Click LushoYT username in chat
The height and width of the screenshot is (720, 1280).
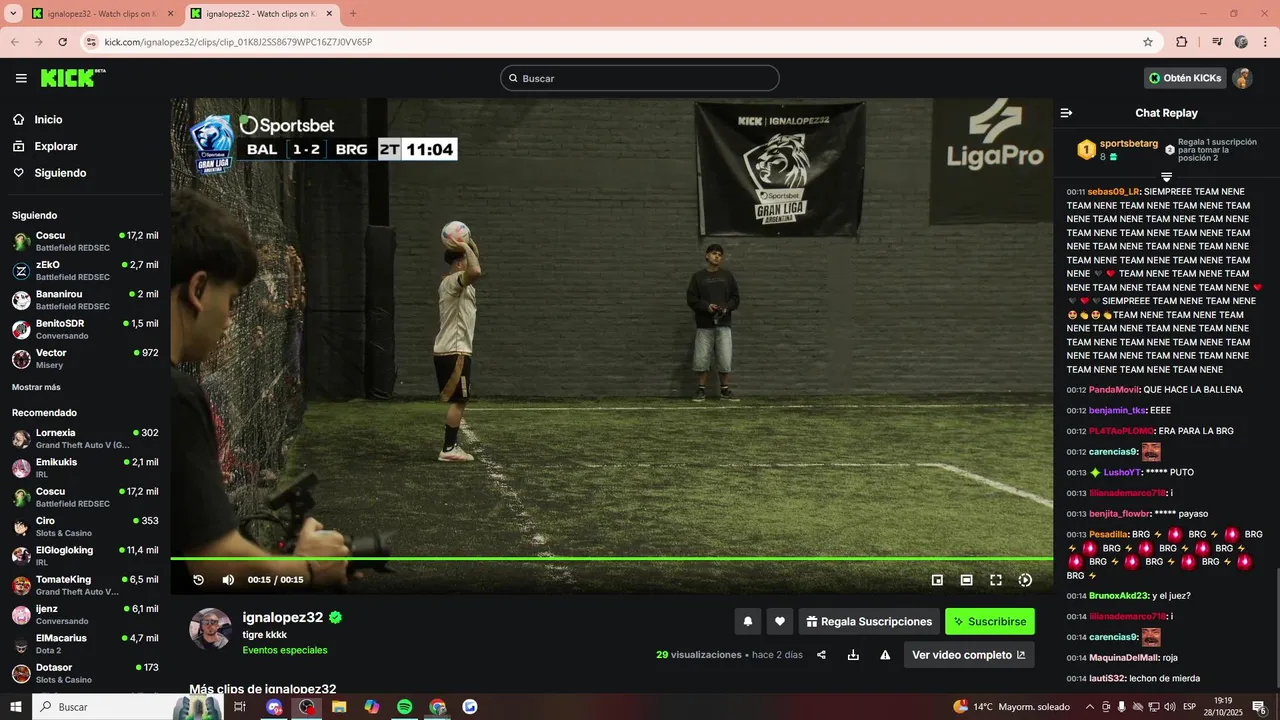pyautogui.click(x=1122, y=472)
